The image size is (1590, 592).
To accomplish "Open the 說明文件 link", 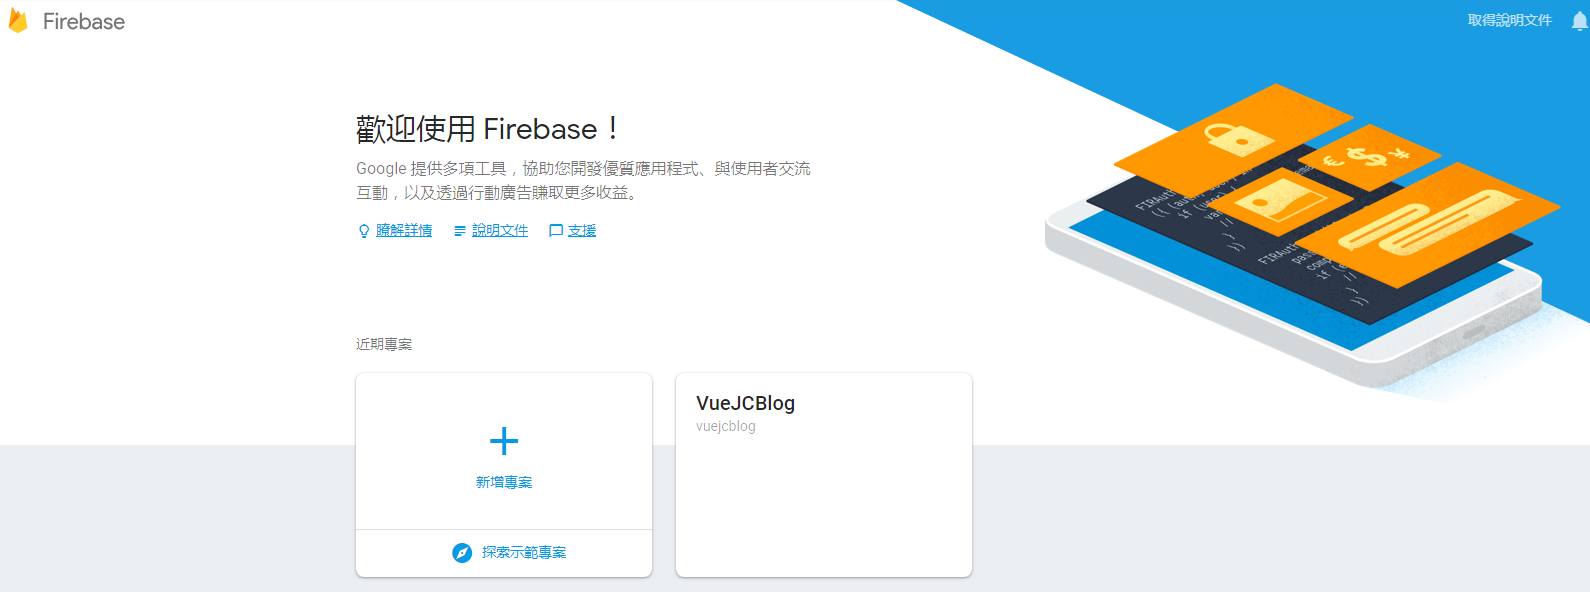I will coord(500,231).
